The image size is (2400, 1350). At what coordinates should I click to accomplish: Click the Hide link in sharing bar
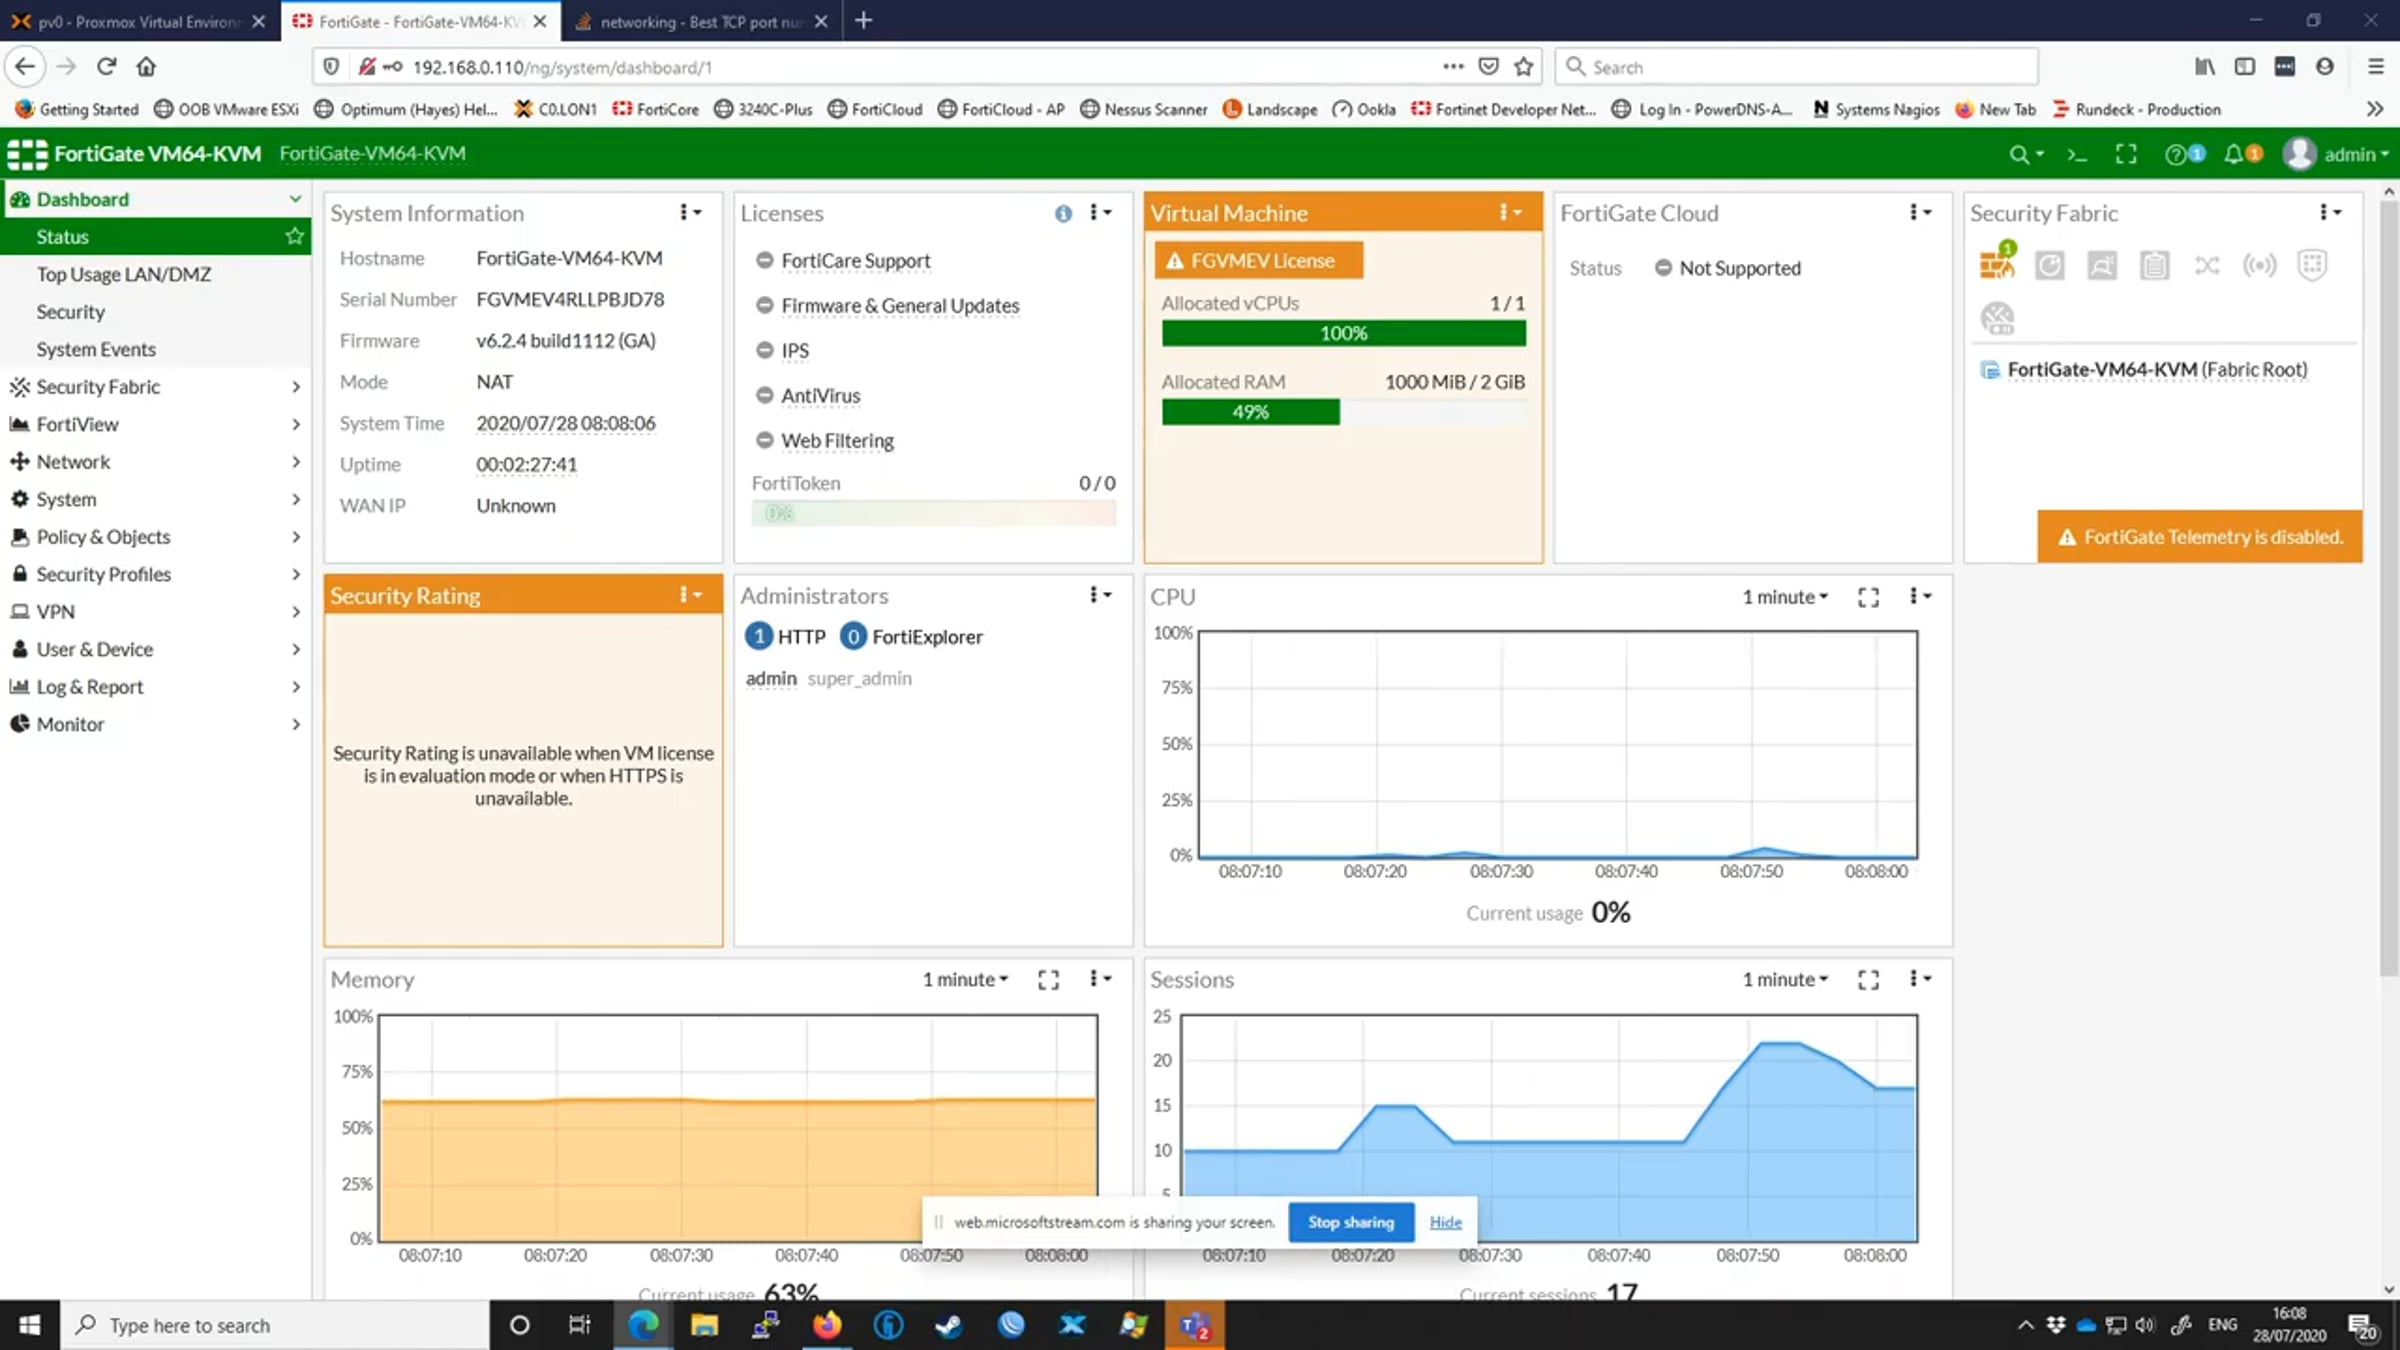click(1445, 1222)
